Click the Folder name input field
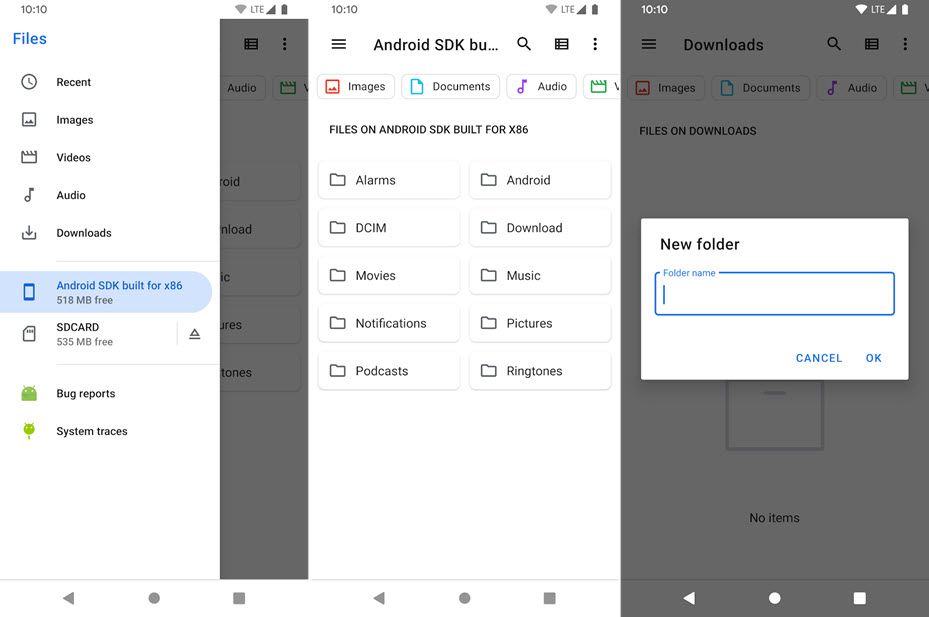The height and width of the screenshot is (617, 929). [x=774, y=293]
